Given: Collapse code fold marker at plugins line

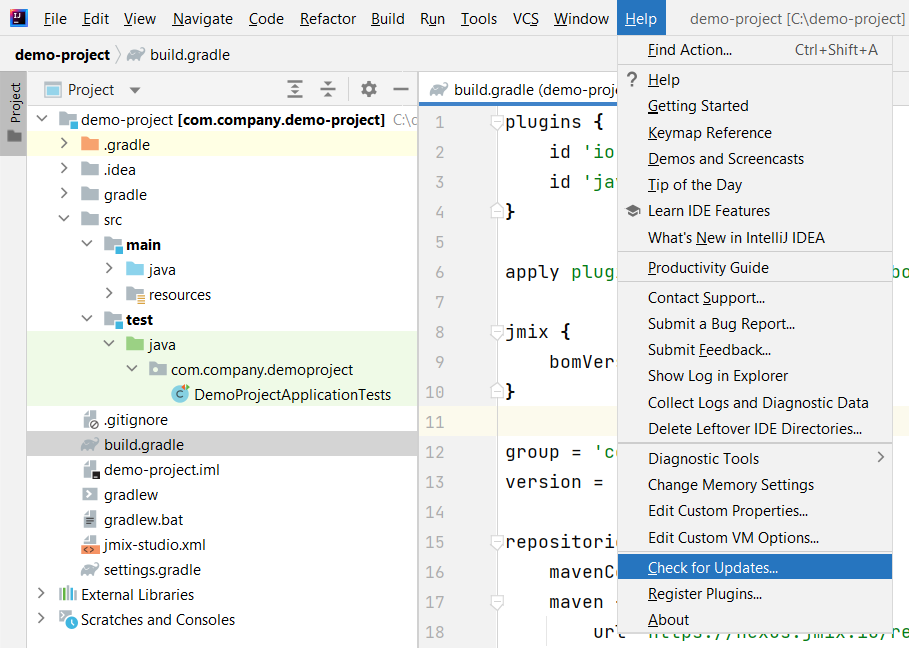Looking at the screenshot, I should [497, 123].
